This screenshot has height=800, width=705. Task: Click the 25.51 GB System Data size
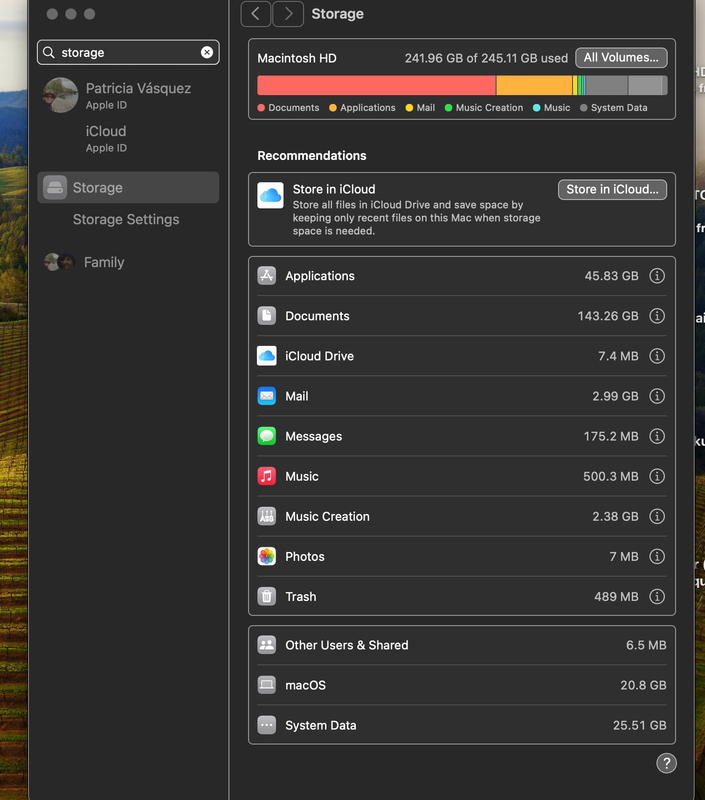(x=640, y=725)
